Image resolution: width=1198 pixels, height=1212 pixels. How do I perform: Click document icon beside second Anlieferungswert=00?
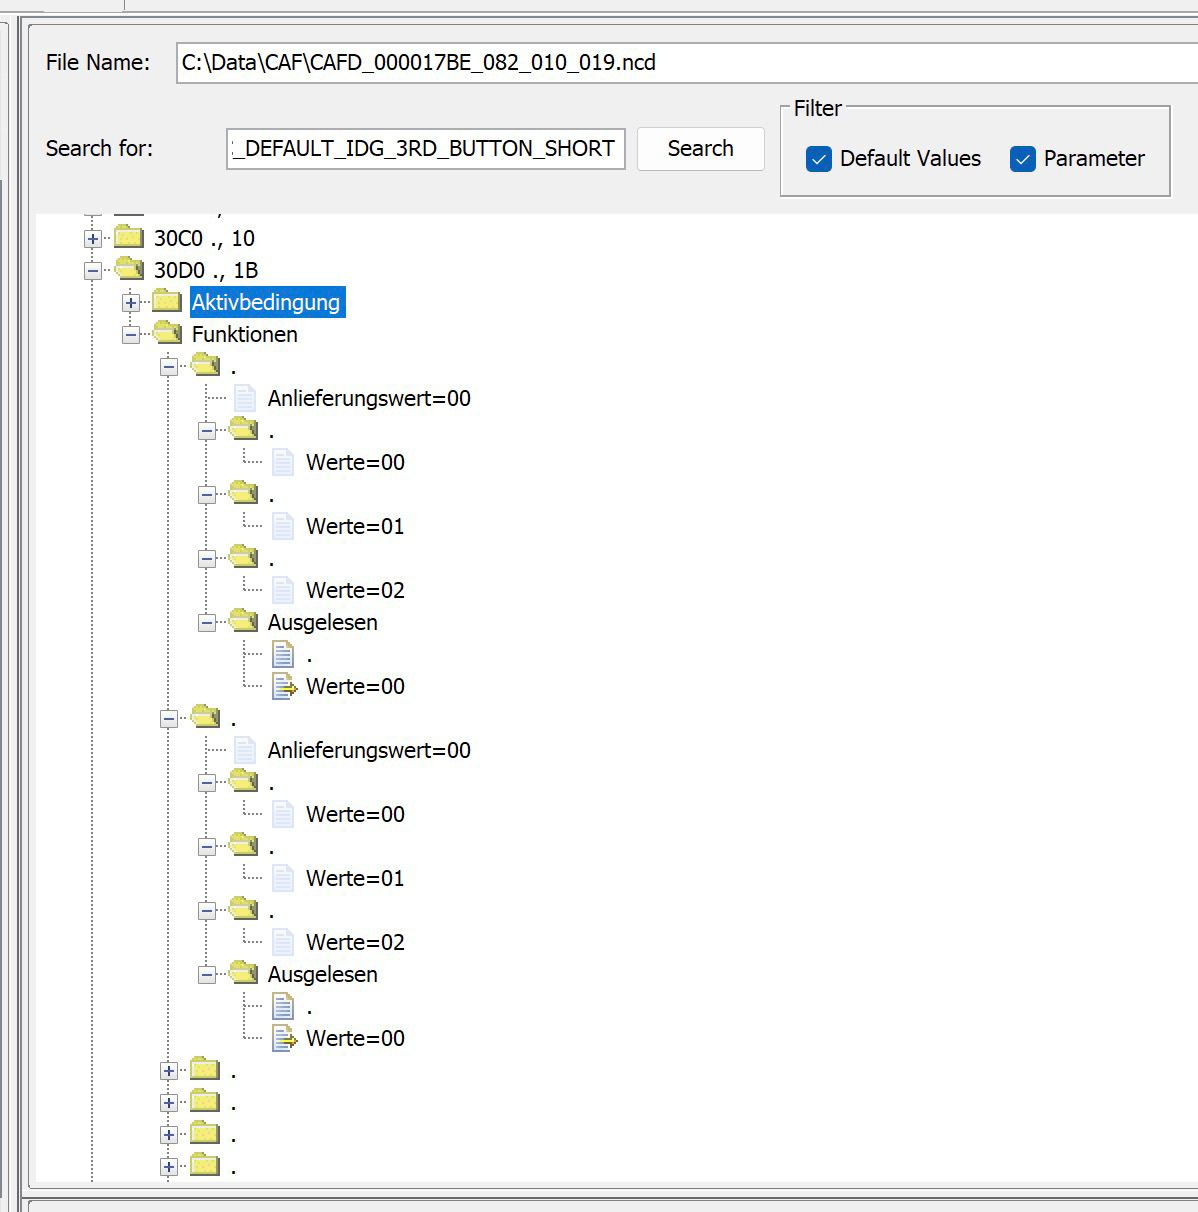point(244,750)
